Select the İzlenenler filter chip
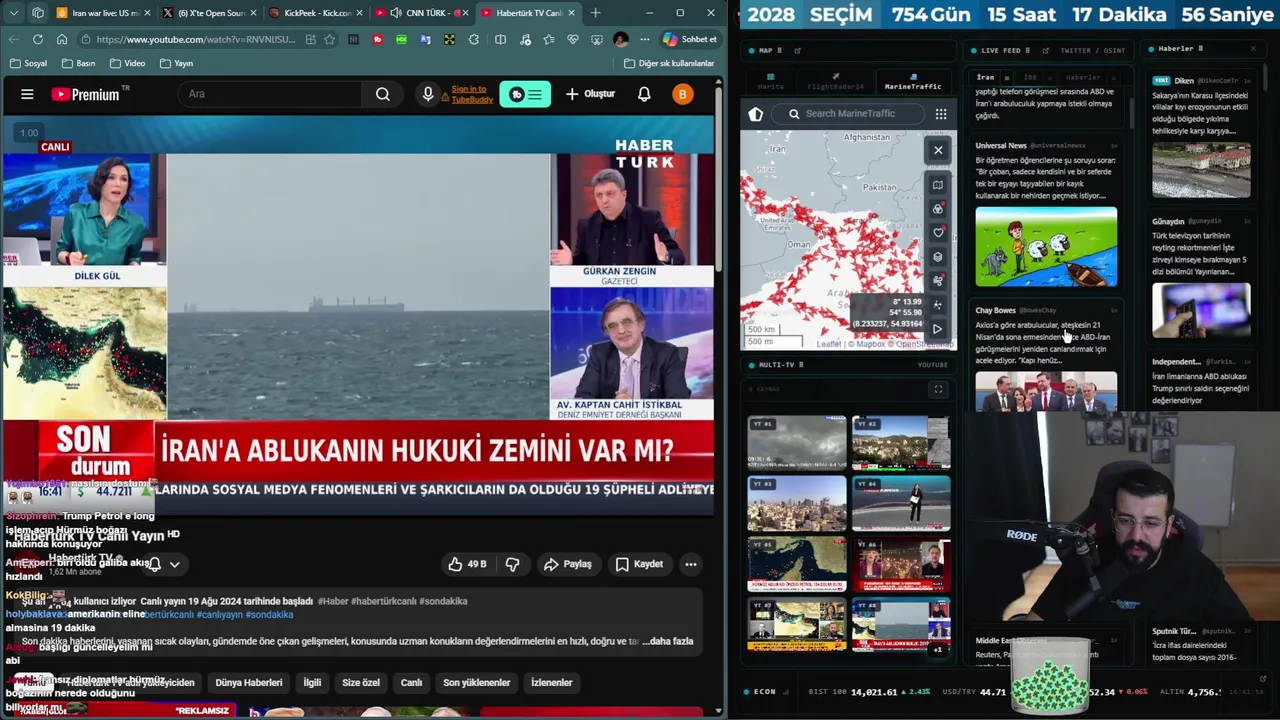Viewport: 1280px width, 720px height. pos(551,682)
